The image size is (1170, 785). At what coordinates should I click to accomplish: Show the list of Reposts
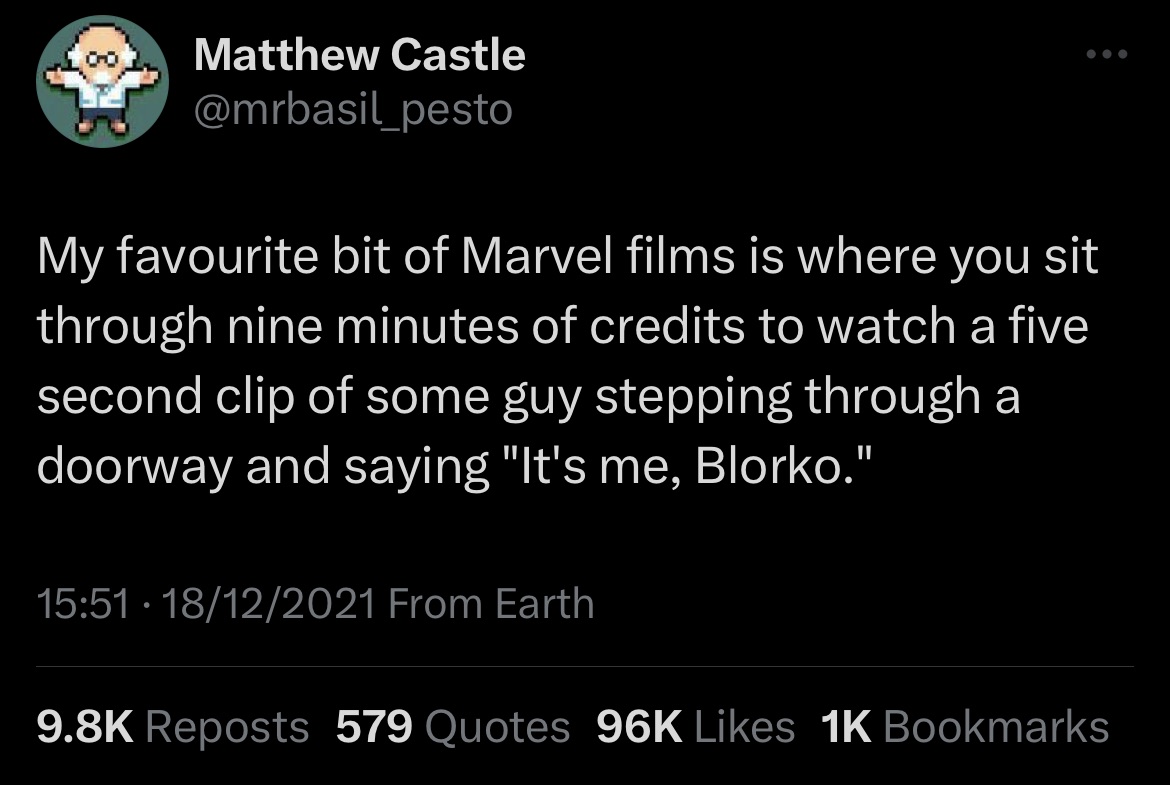[x=228, y=727]
